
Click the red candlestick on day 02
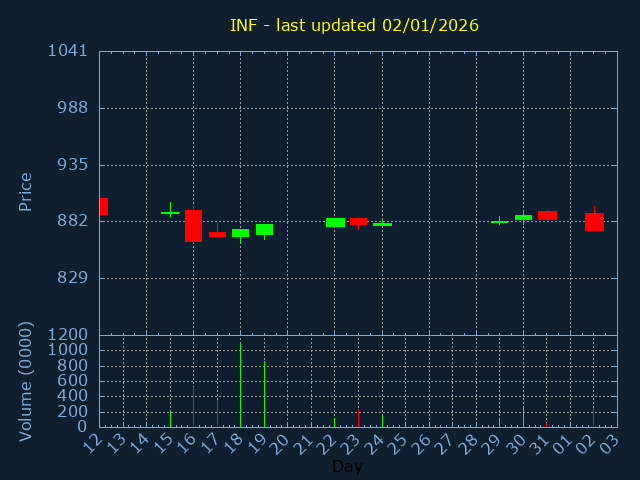[x=594, y=222]
